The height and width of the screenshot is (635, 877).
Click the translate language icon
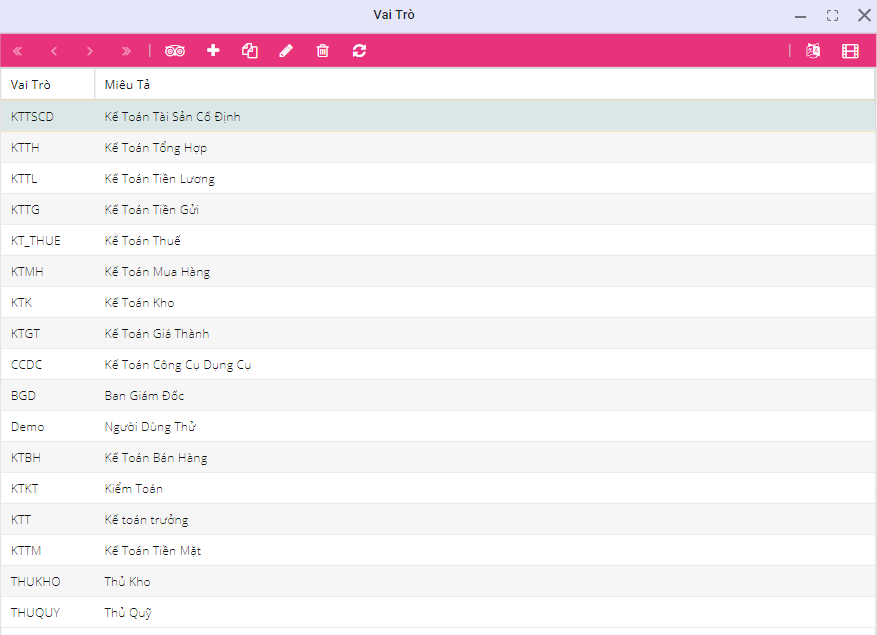point(813,51)
